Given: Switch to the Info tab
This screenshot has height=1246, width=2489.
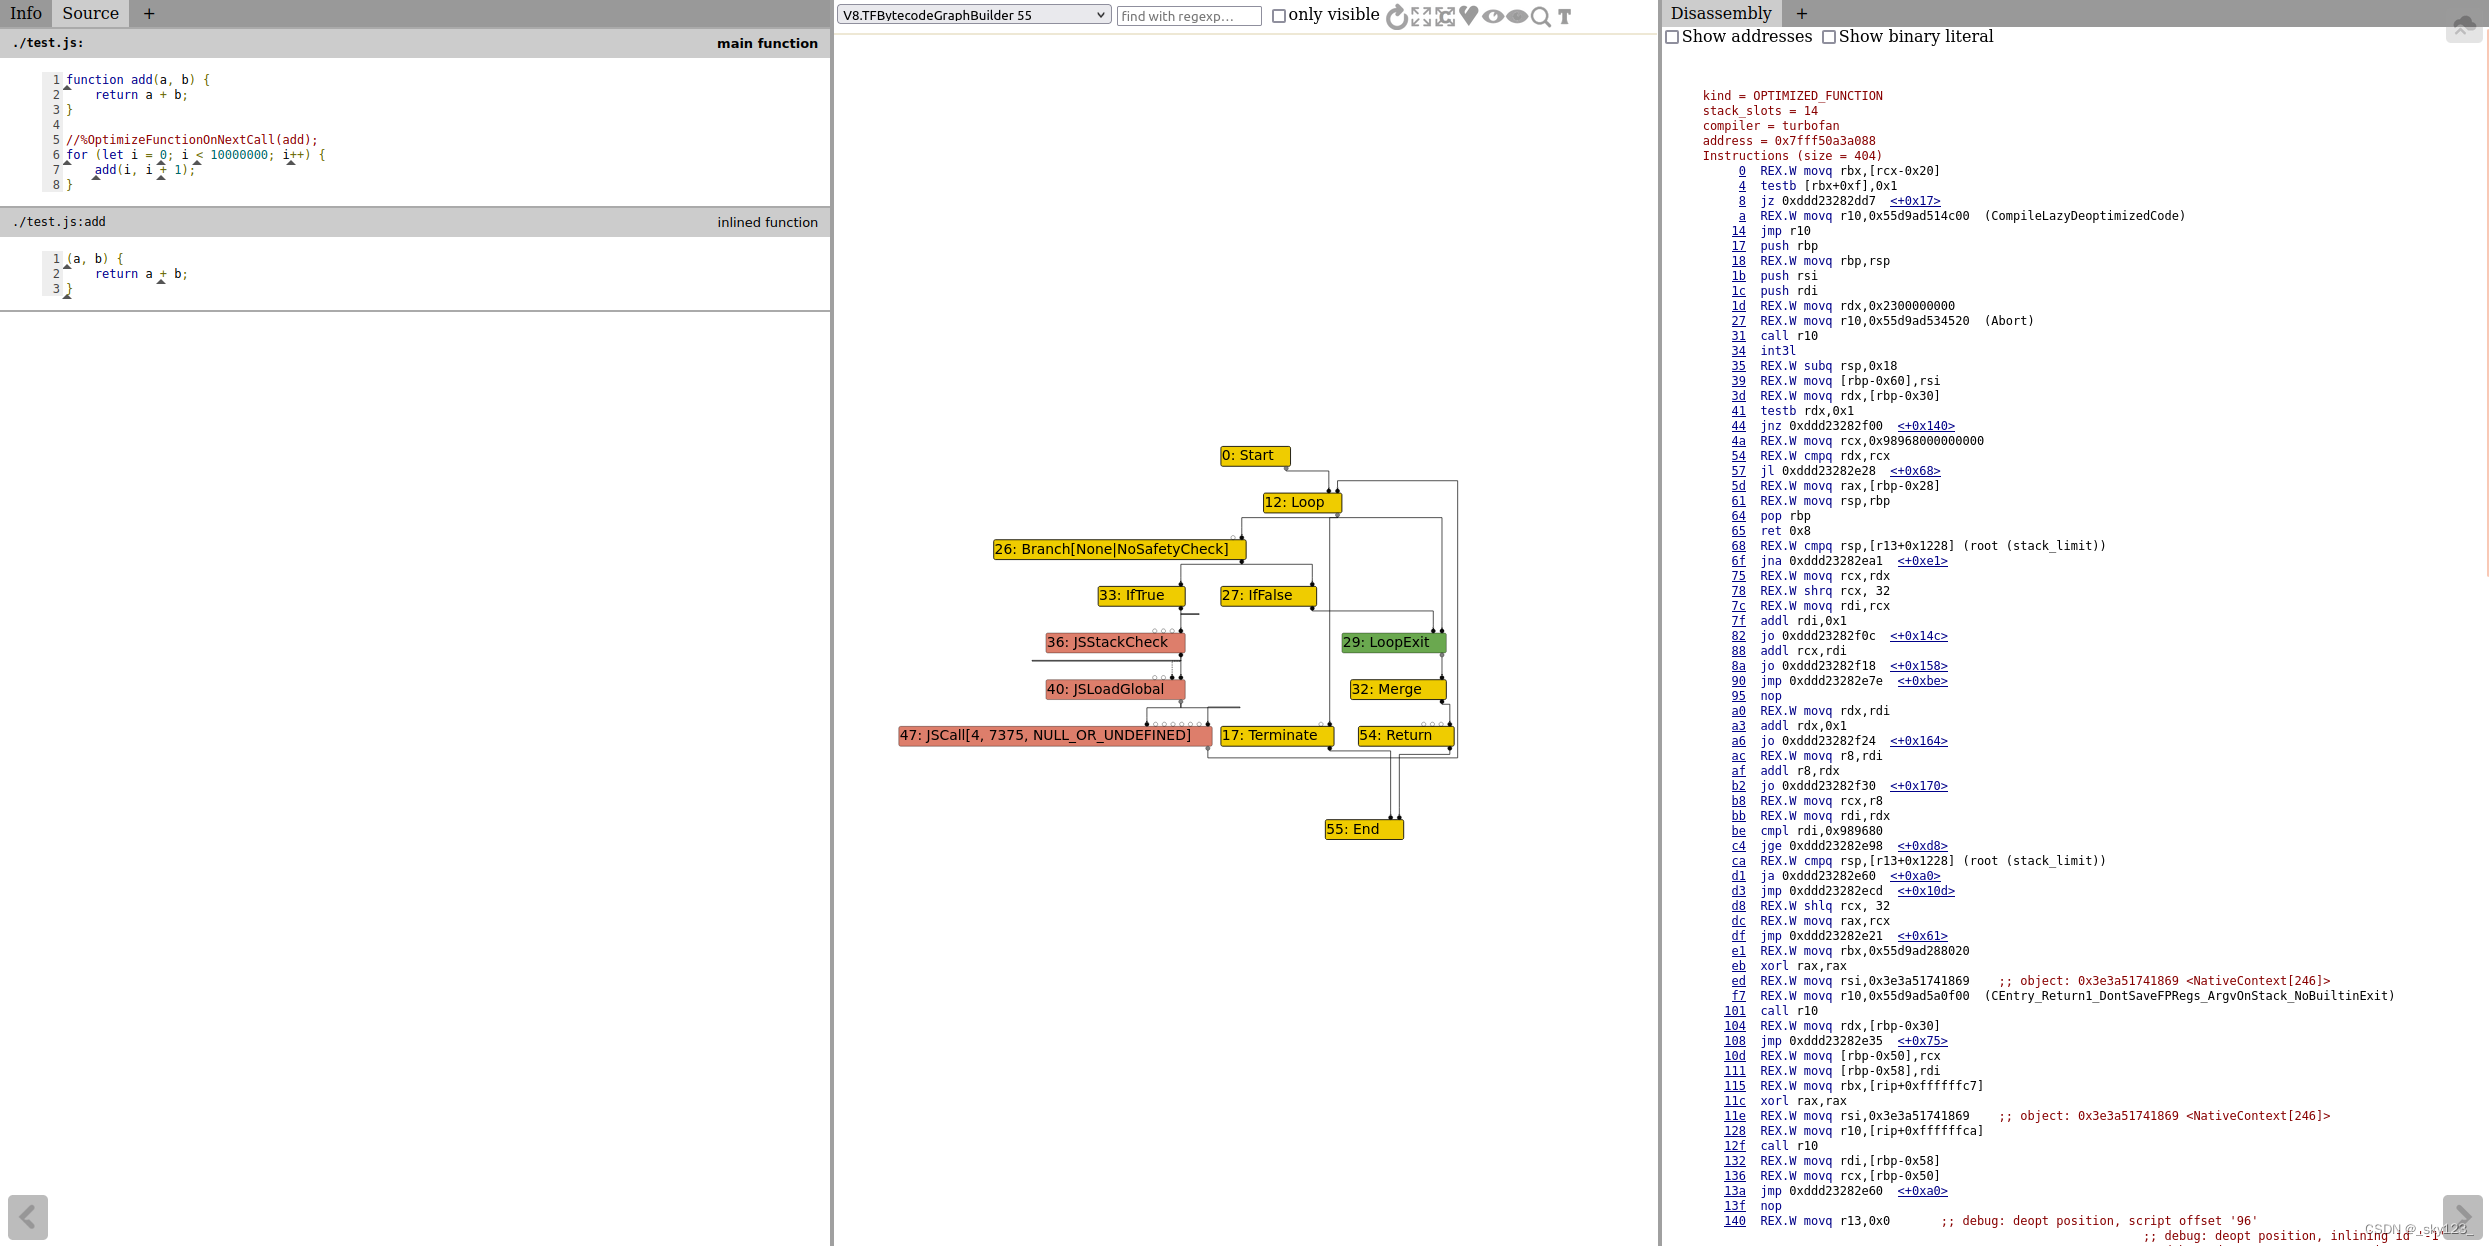Looking at the screenshot, I should coord(25,13).
